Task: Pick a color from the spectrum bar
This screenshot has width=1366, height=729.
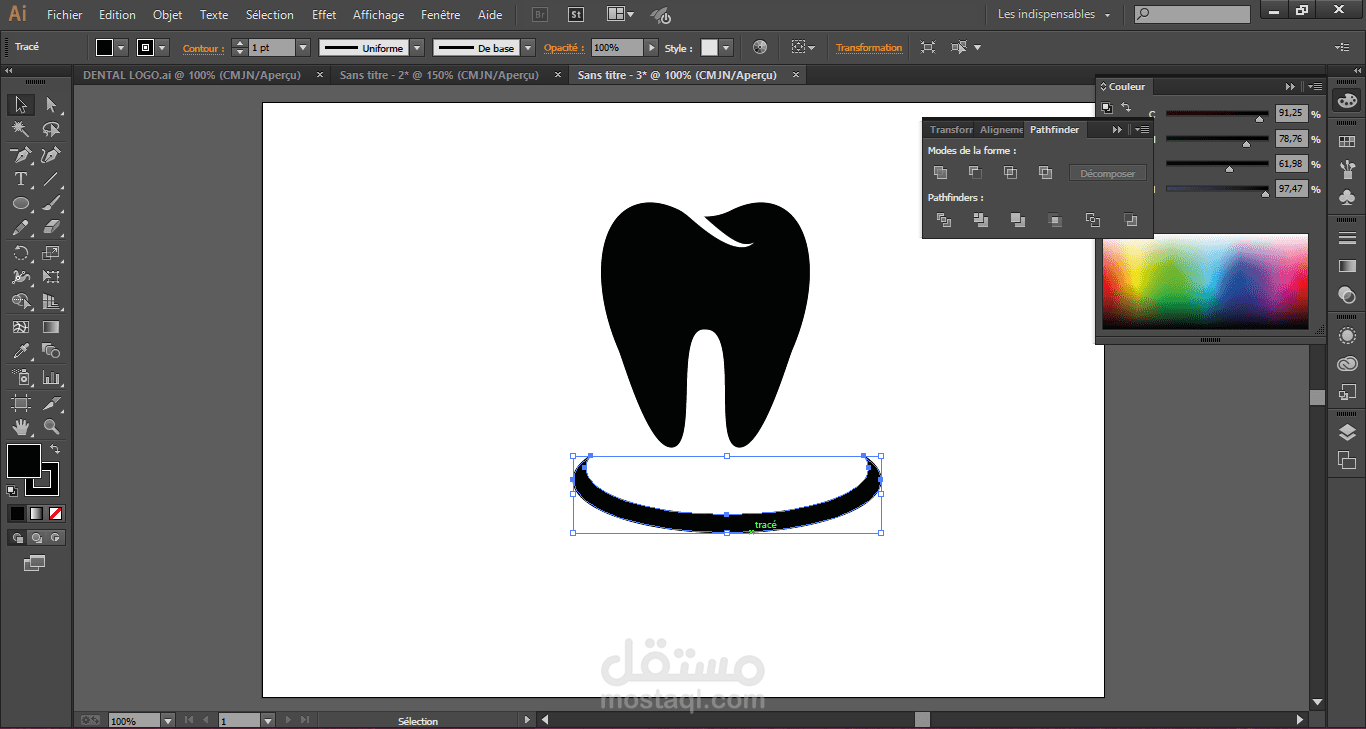Action: point(1205,281)
